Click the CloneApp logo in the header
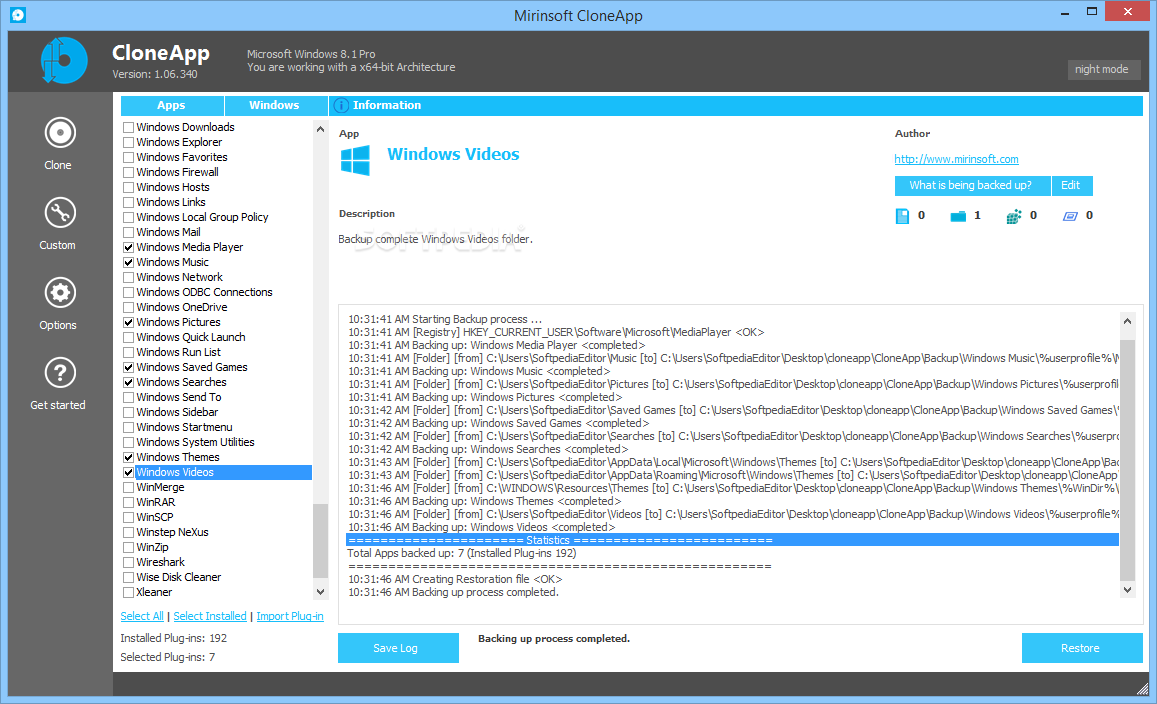 [x=63, y=61]
